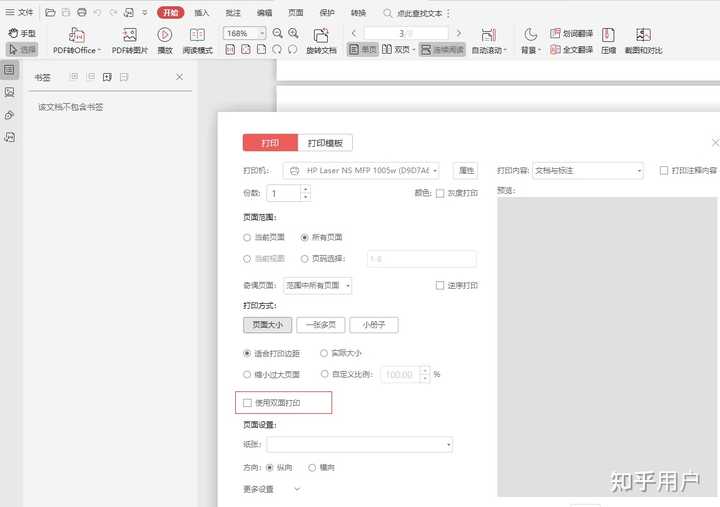This screenshot has width=720, height=507.
Task: Open the 168% zoom level dropdown
Action: pyautogui.click(x=262, y=33)
